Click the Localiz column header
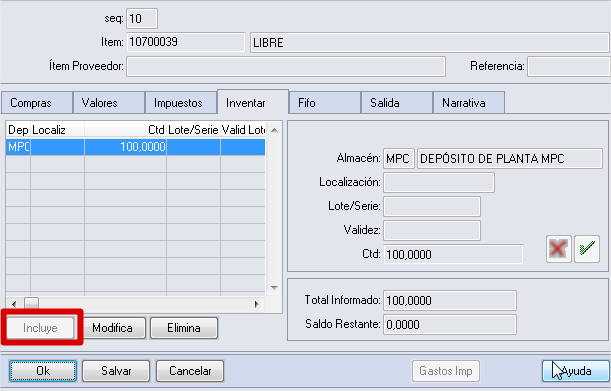This screenshot has height=391, width=611. coord(57,130)
